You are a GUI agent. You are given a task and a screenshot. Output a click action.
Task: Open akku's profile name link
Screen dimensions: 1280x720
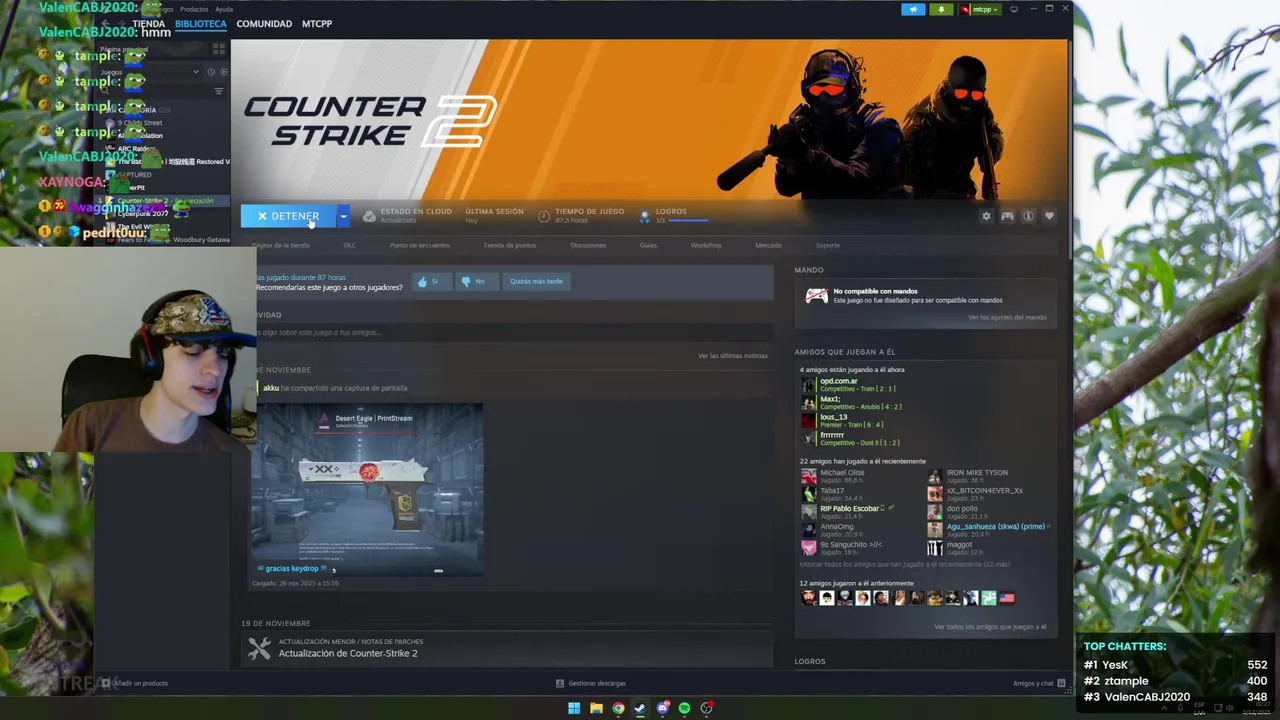(x=271, y=388)
